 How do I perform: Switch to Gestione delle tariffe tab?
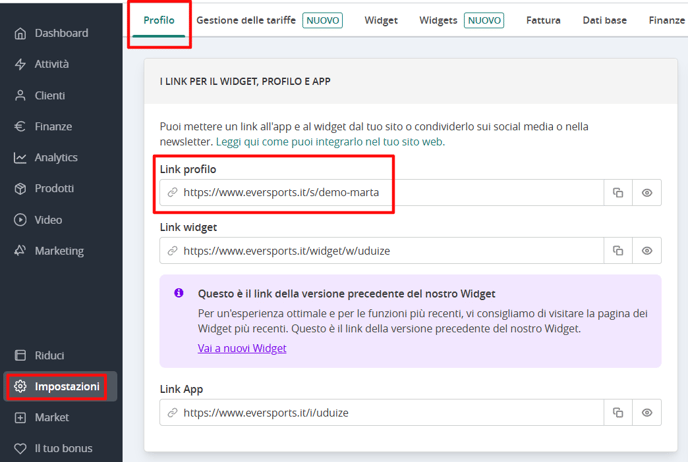[x=246, y=20]
